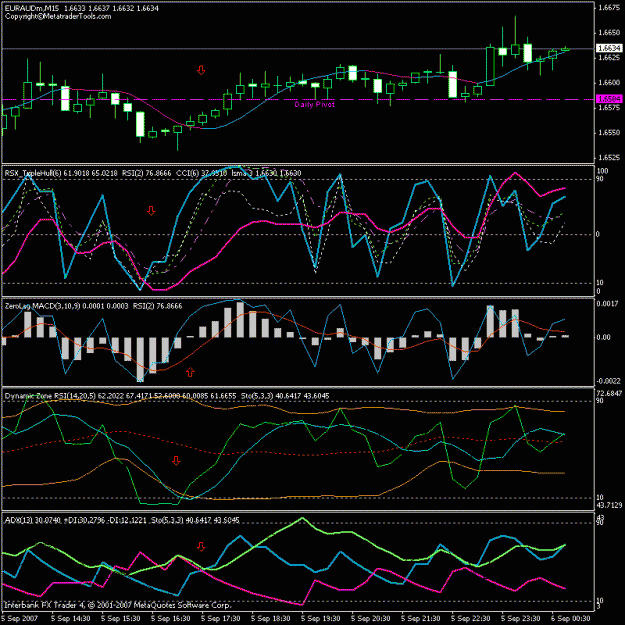Viewport: 625px width, 625px height.
Task: Click the '5 Sep 16:30' time axis label
Action: click(171, 618)
